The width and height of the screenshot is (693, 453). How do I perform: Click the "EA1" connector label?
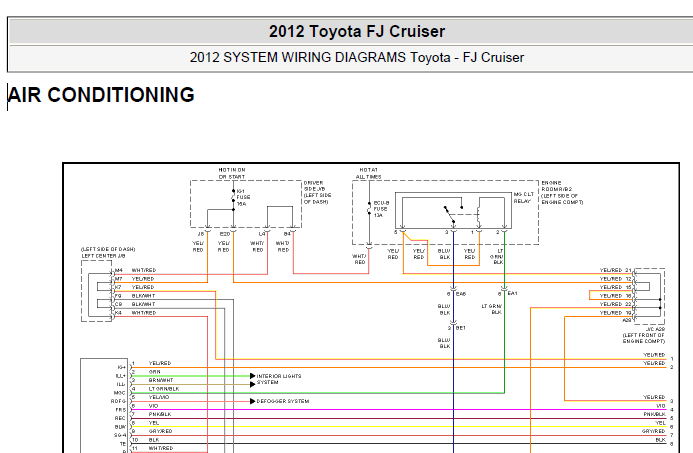tap(512, 293)
